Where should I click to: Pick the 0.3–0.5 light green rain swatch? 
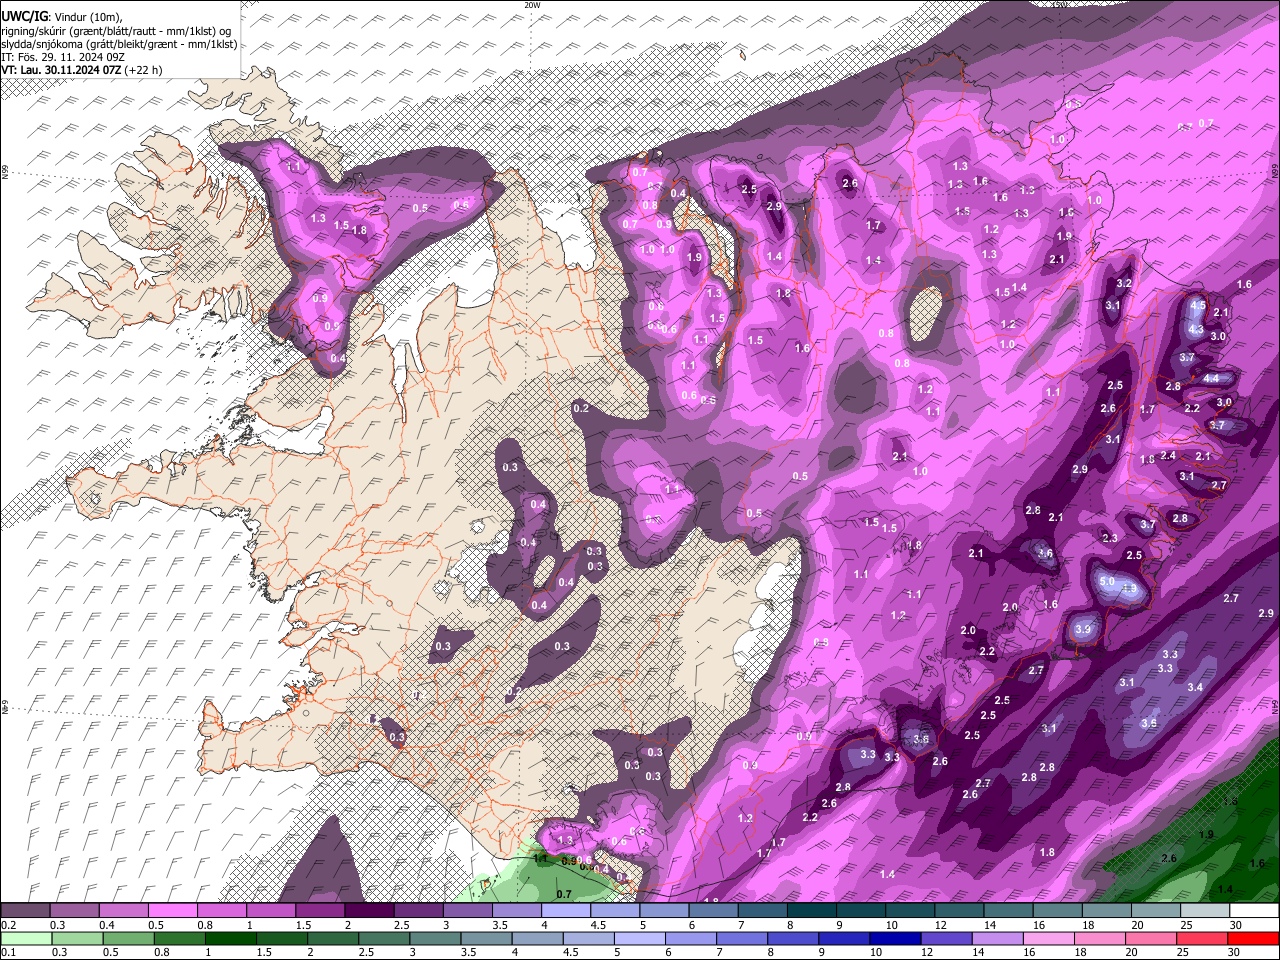point(77,939)
